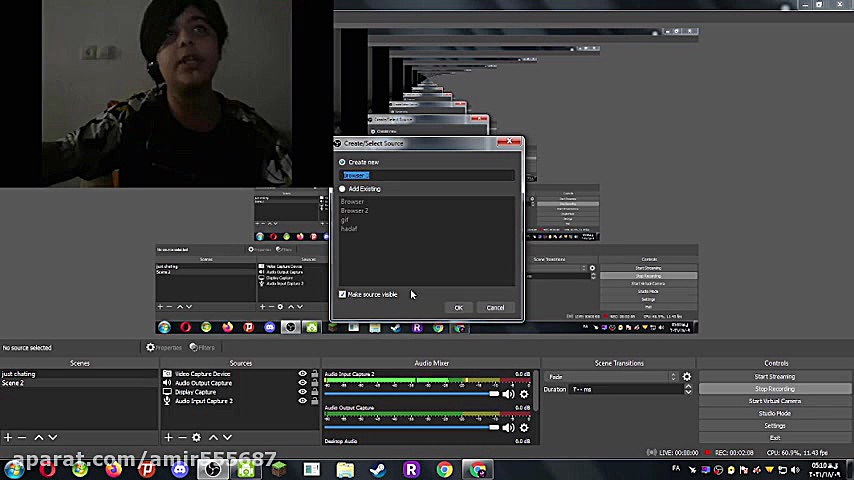
Task: Open source Properties from the toolbar
Action: 164,348
